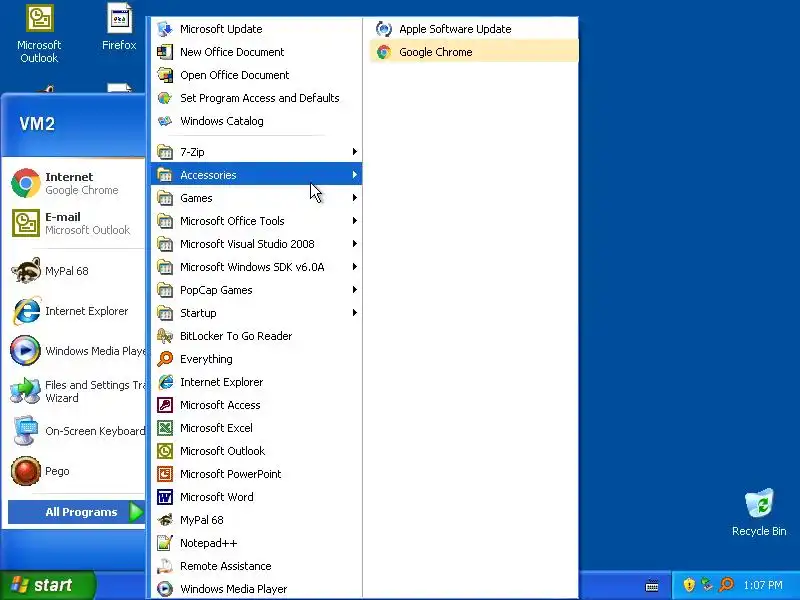This screenshot has width=800, height=600.
Task: Click the Microsoft Access icon
Action: 165,405
